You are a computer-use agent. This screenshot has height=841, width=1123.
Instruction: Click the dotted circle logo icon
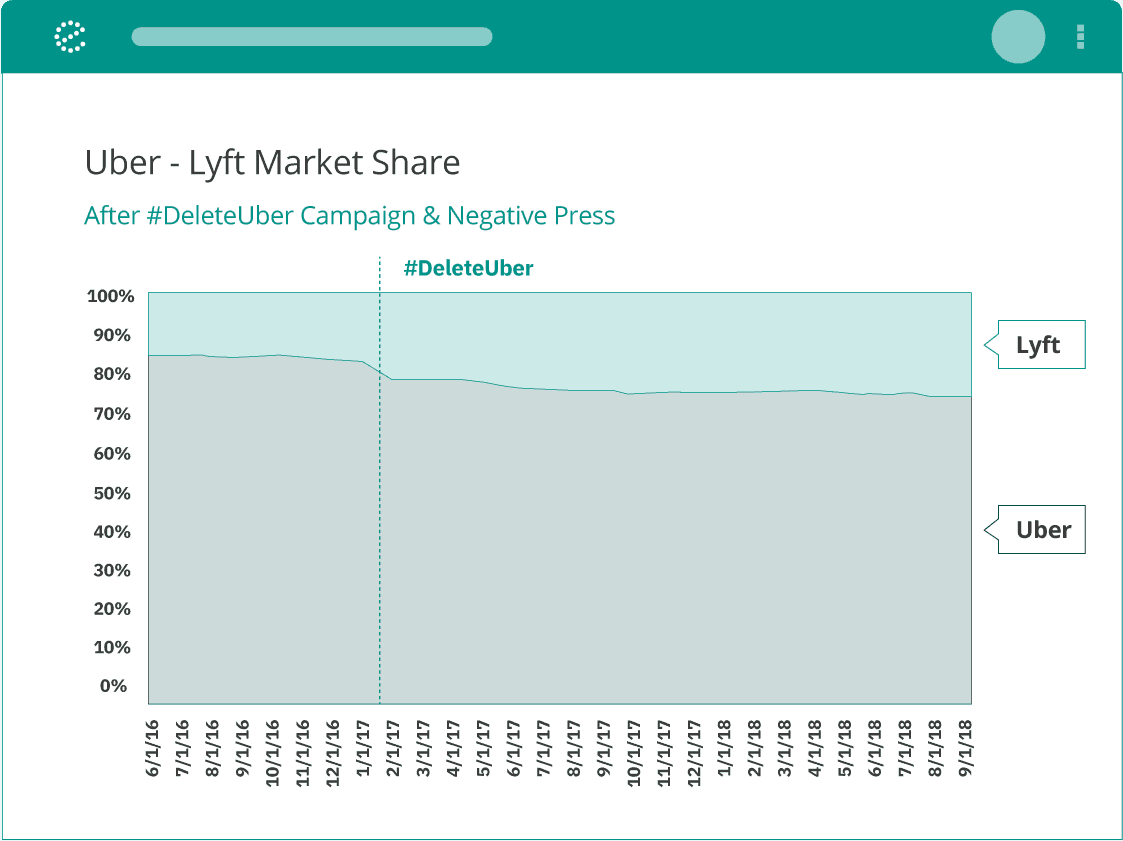point(69,36)
